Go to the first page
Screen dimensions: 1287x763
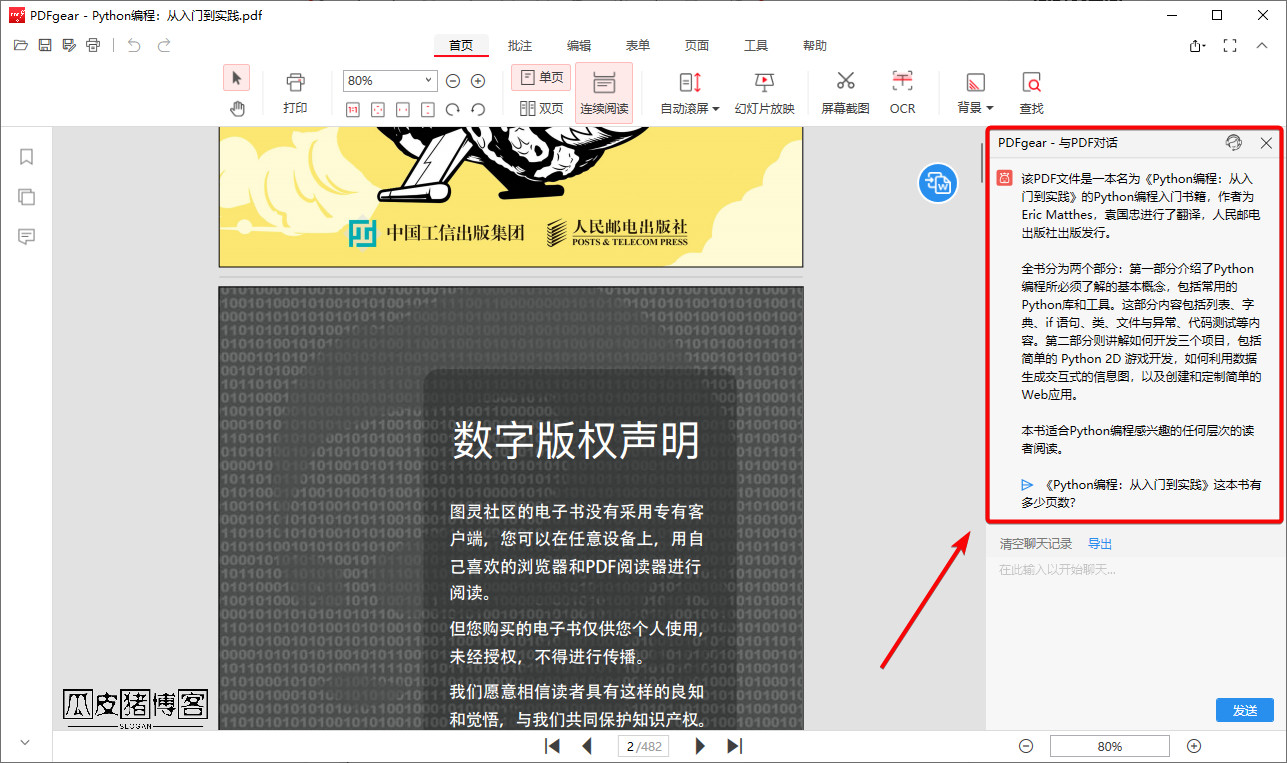(552, 746)
